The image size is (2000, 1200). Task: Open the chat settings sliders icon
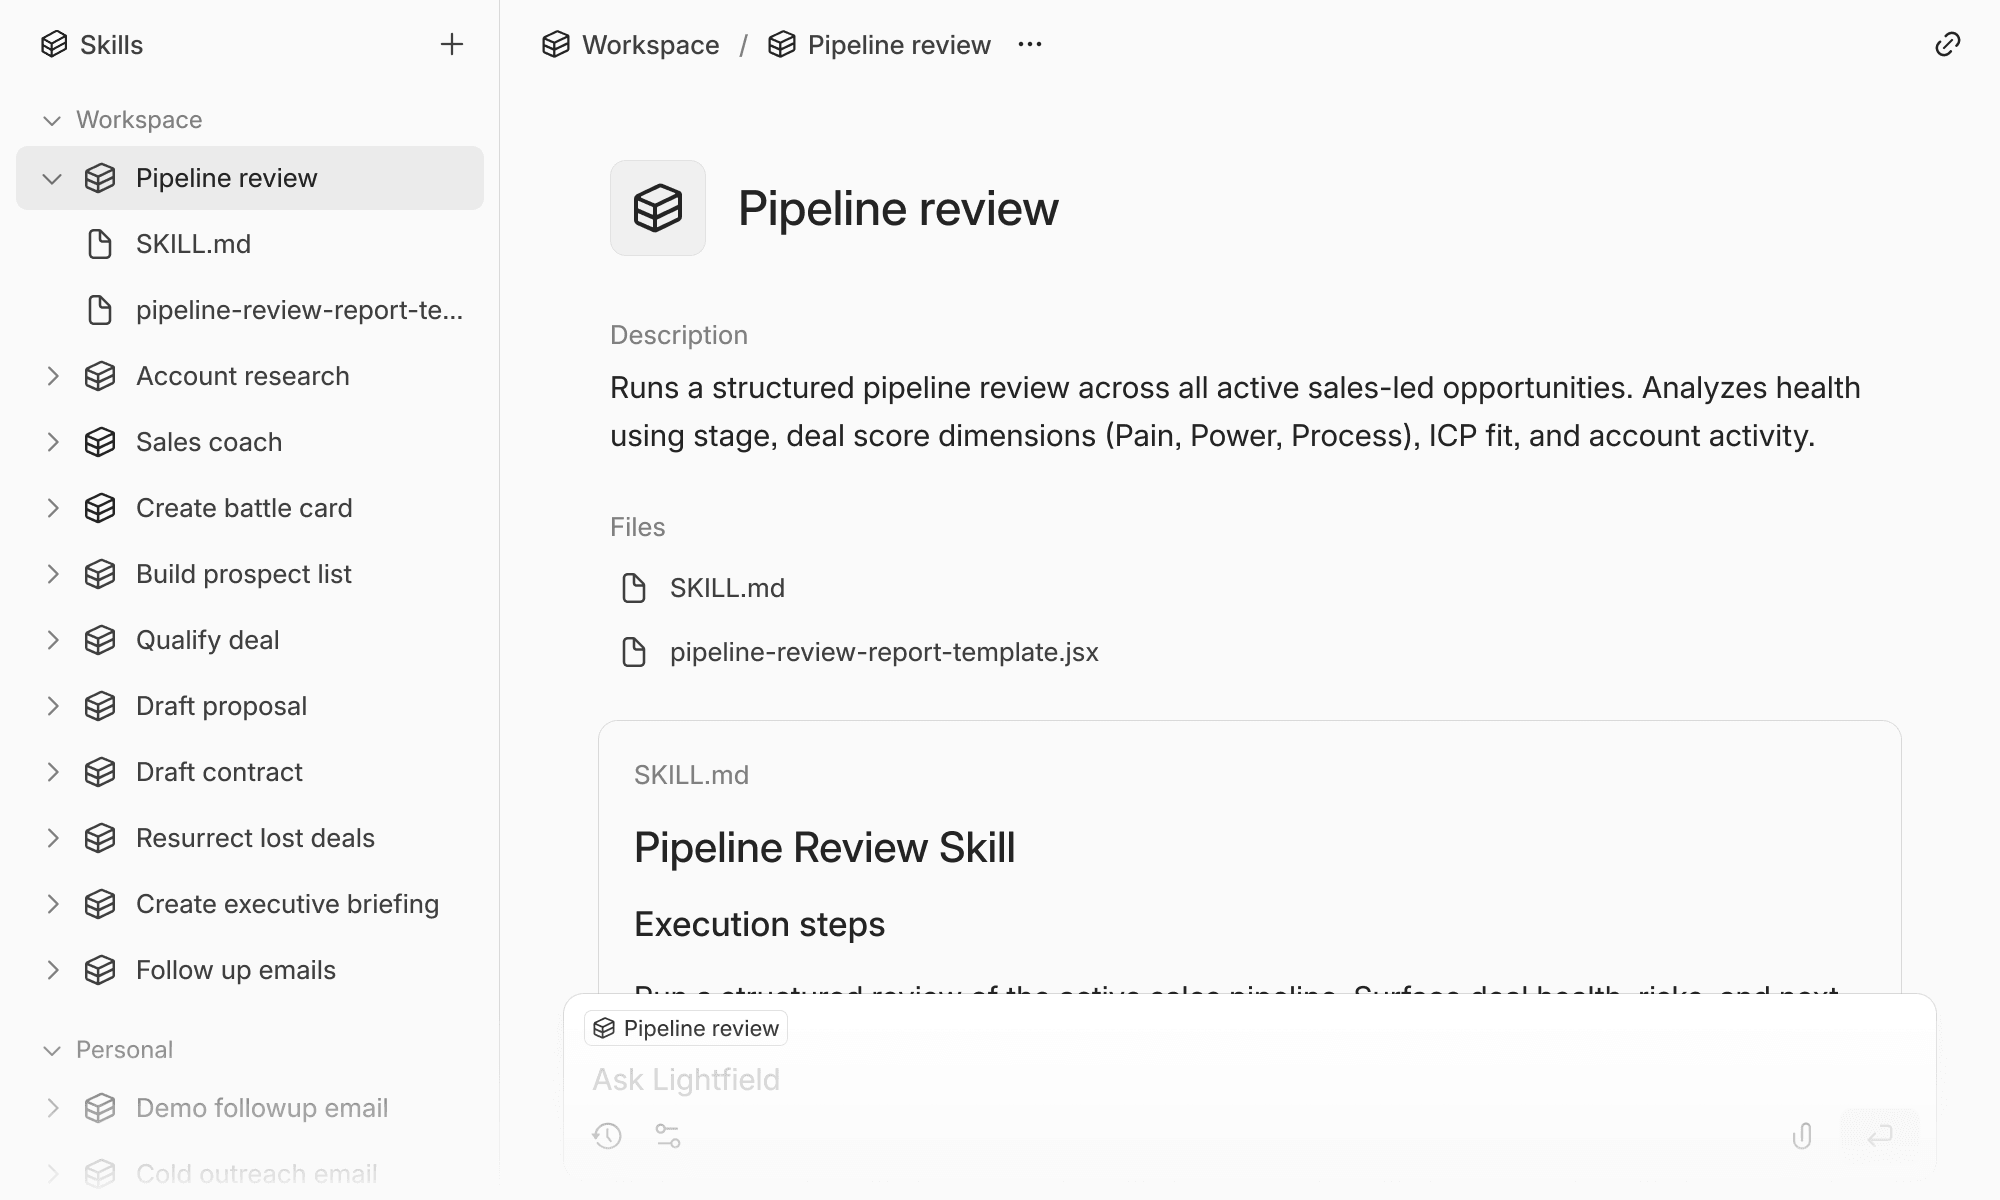tap(668, 1136)
